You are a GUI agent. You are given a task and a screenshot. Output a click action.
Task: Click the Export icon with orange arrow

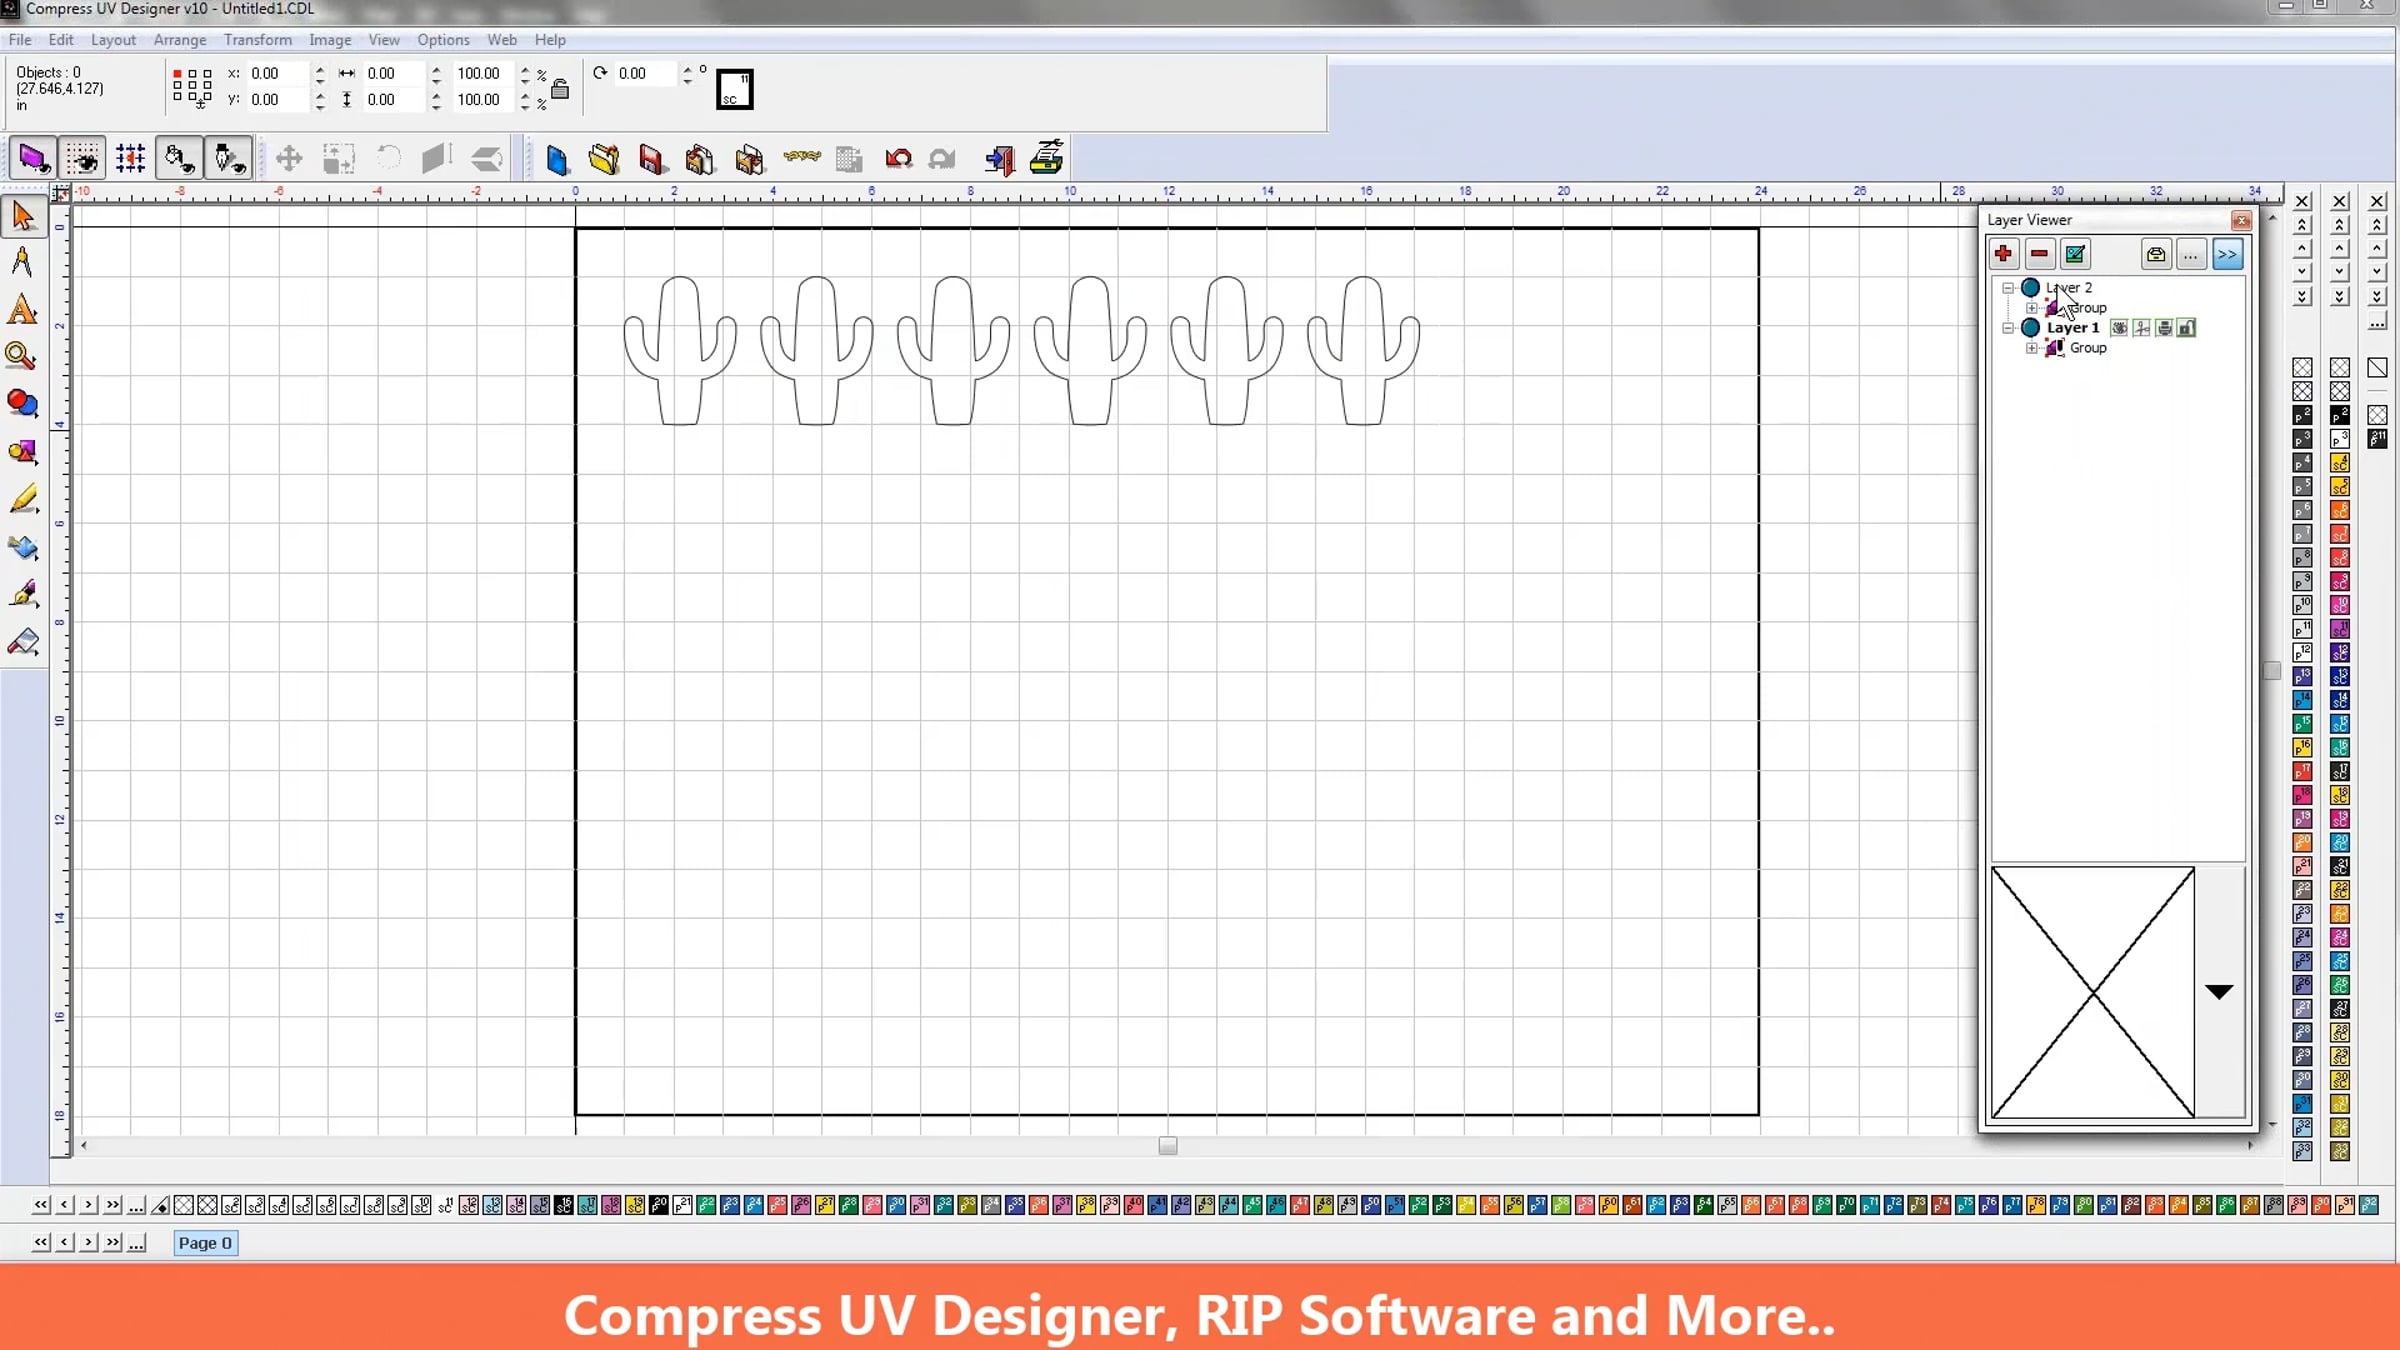[749, 159]
